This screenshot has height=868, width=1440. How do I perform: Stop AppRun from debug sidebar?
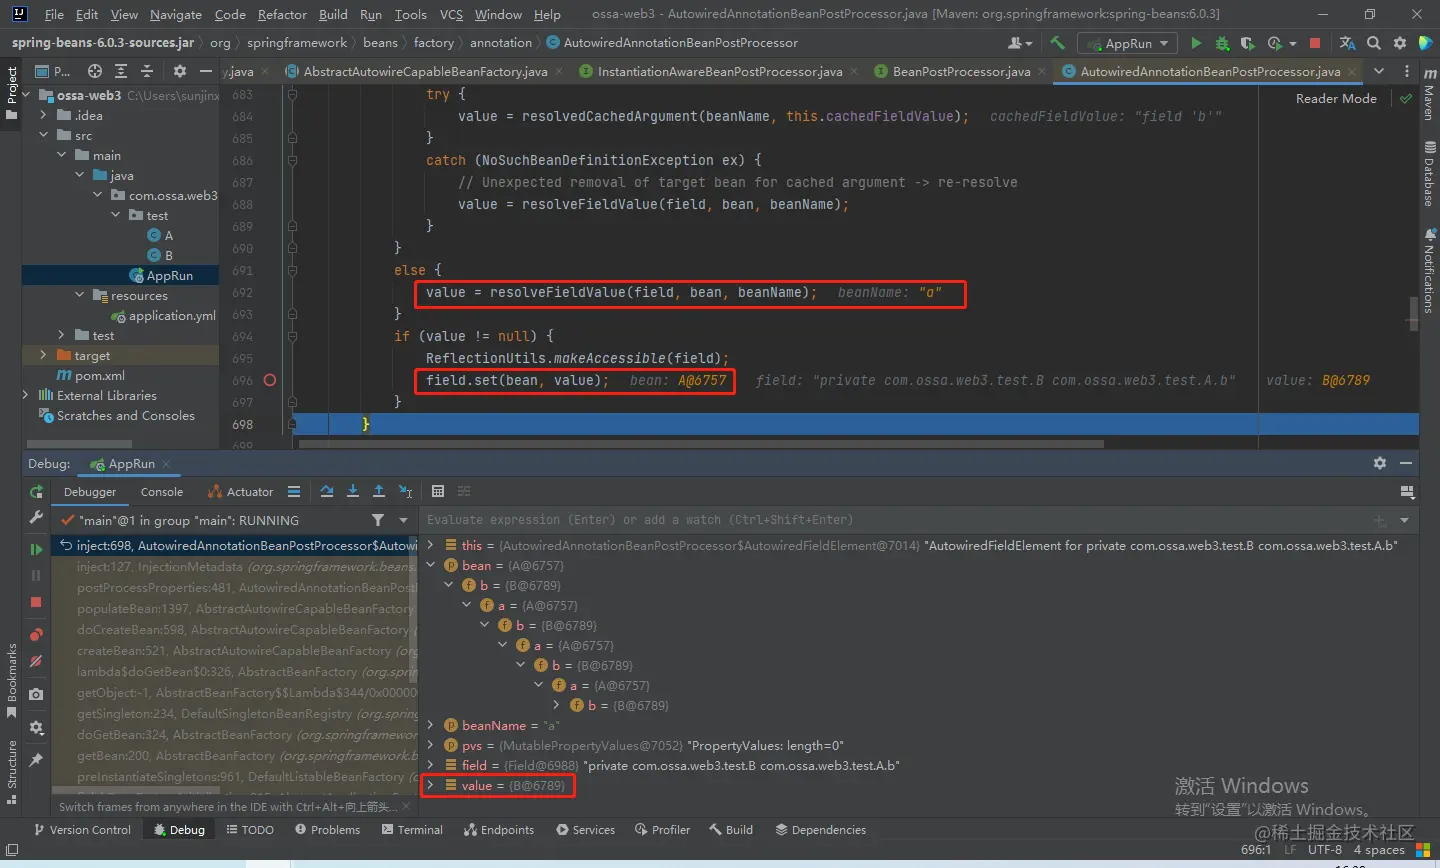pyautogui.click(x=36, y=602)
